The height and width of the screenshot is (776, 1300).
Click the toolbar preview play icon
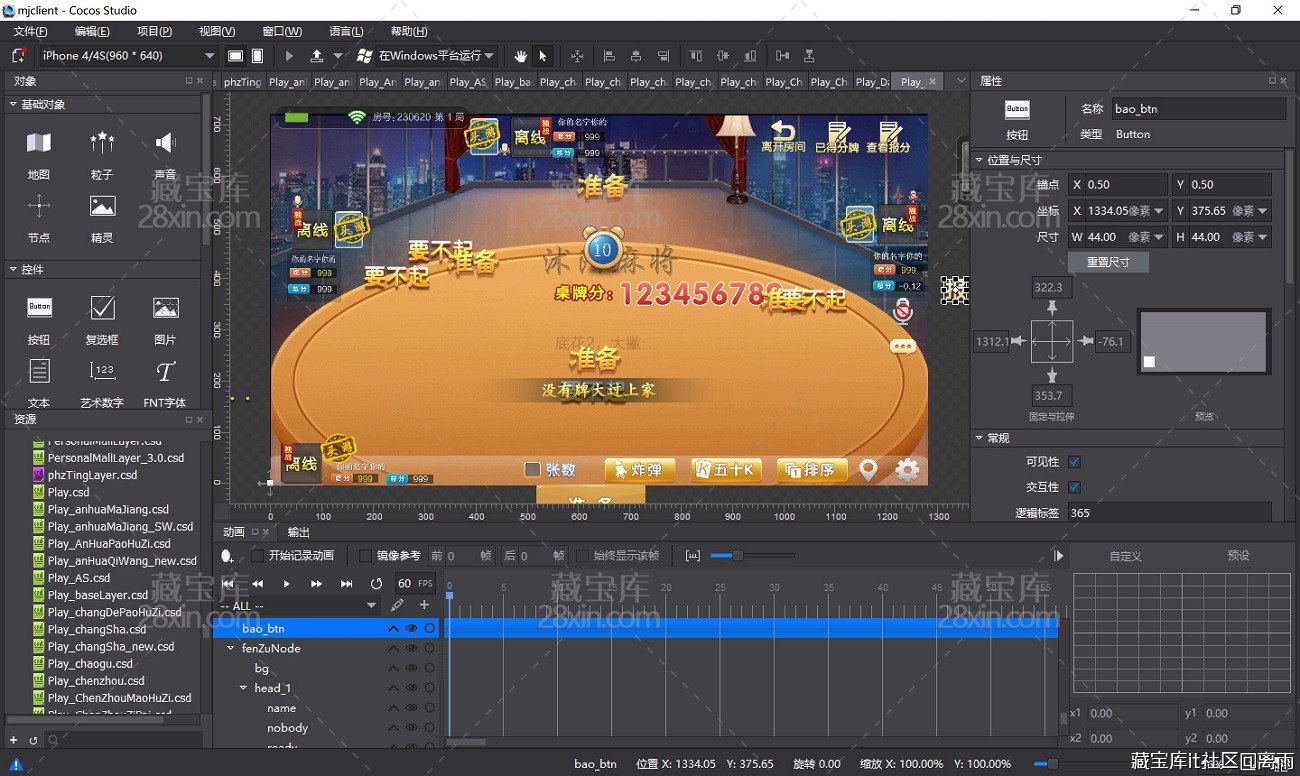coord(289,56)
